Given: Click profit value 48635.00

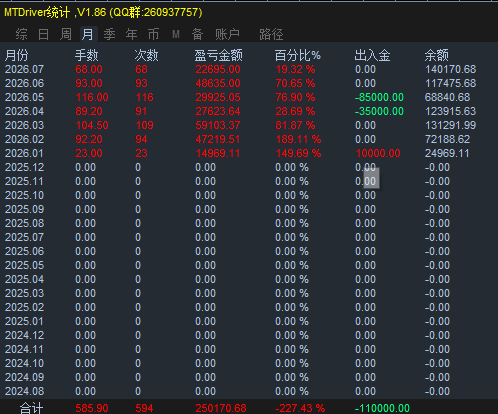Looking at the screenshot, I should (x=218, y=83).
